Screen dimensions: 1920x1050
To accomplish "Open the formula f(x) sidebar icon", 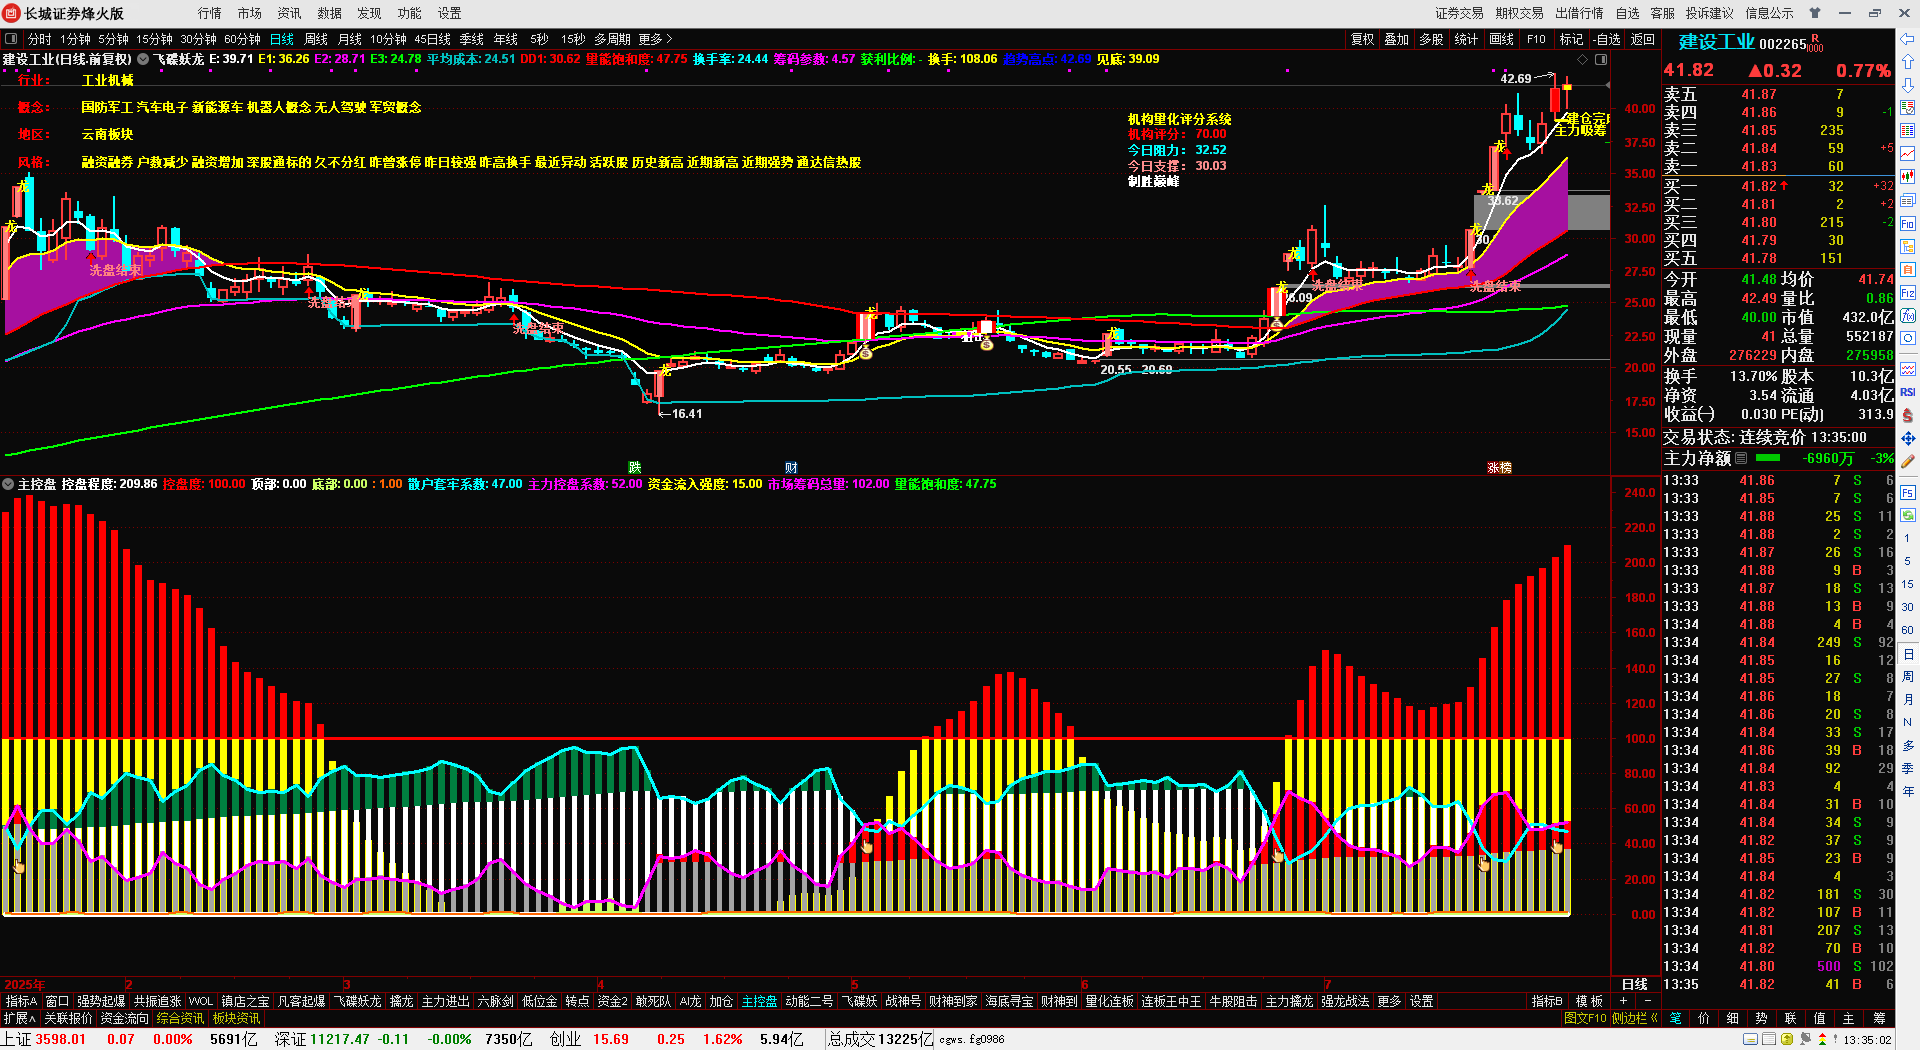I will click(1908, 316).
